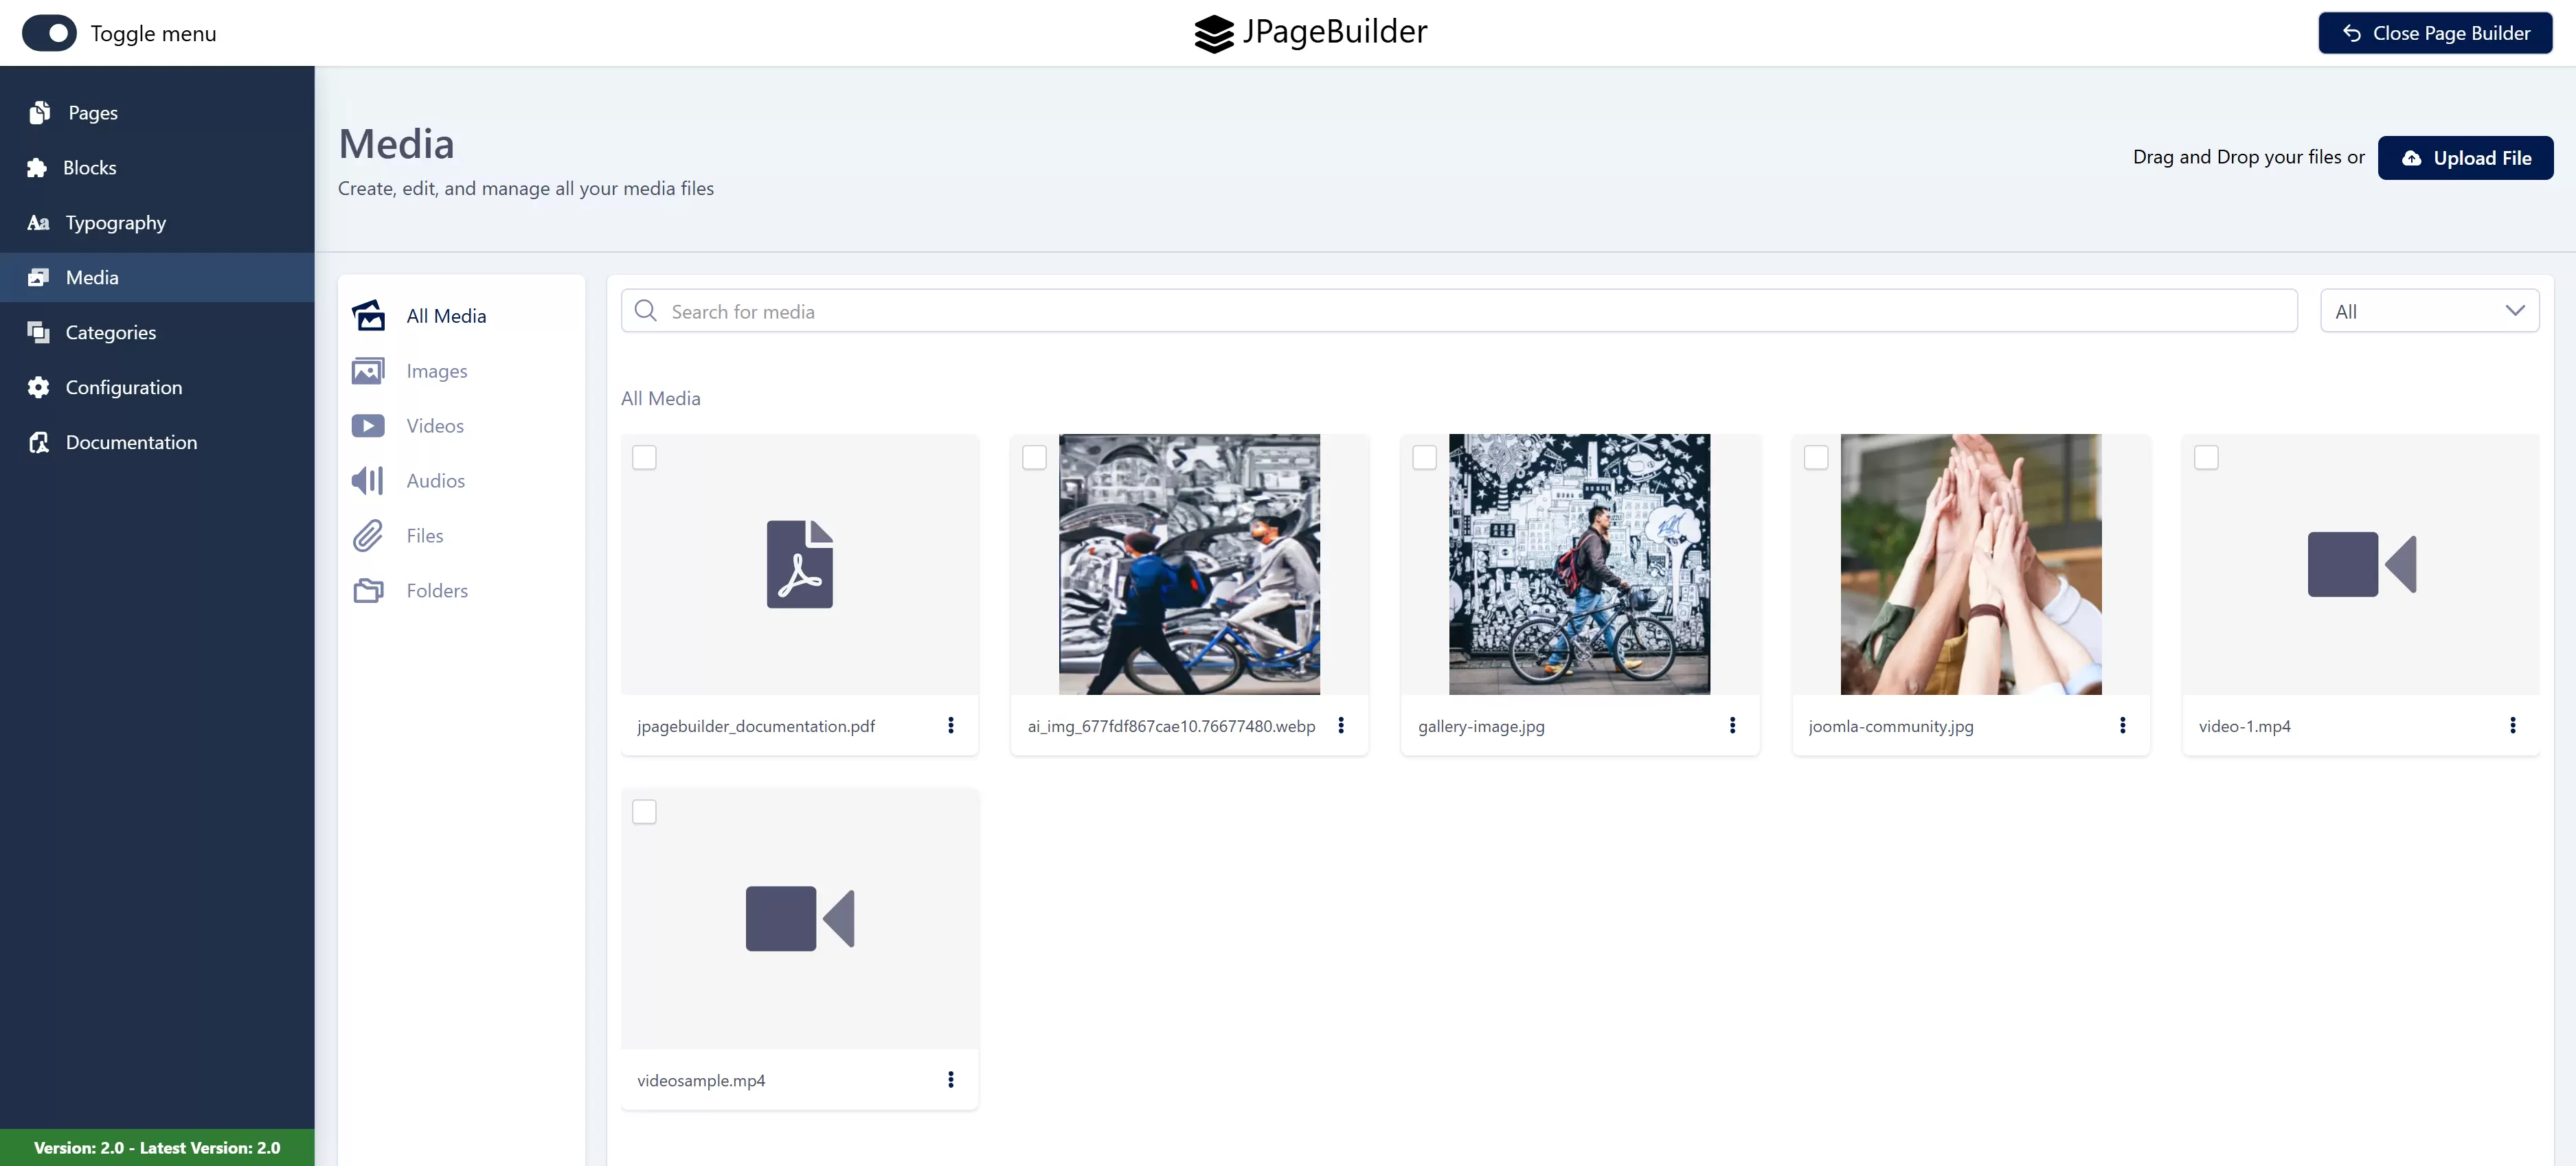Open joomla-community.jpg thumbnail
This screenshot has width=2576, height=1166.
tap(1970, 564)
